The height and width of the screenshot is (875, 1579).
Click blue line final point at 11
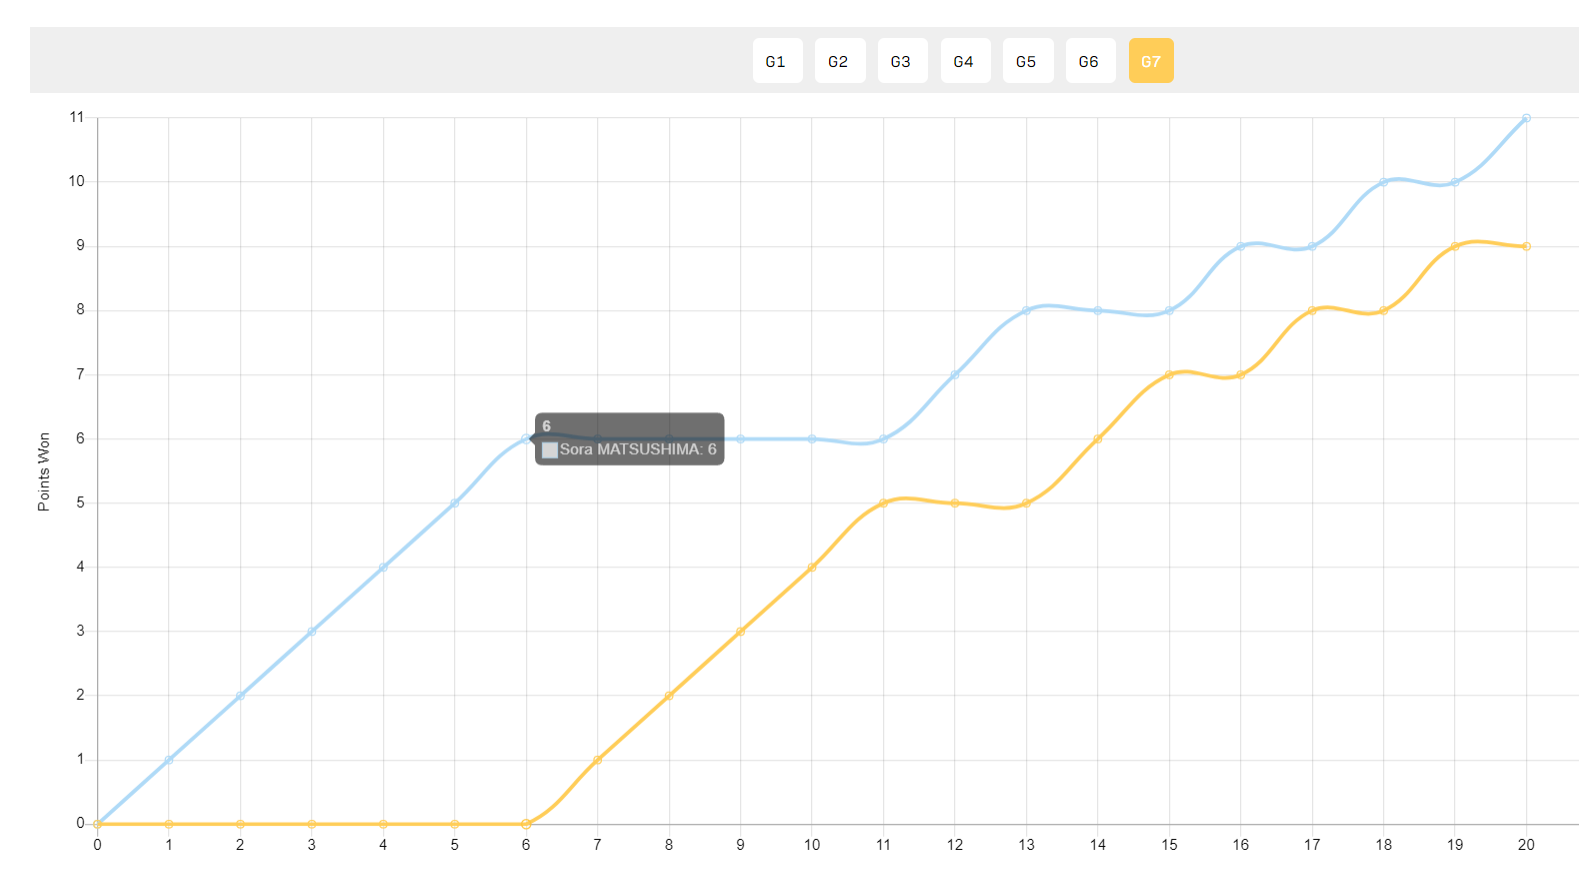tap(1526, 118)
